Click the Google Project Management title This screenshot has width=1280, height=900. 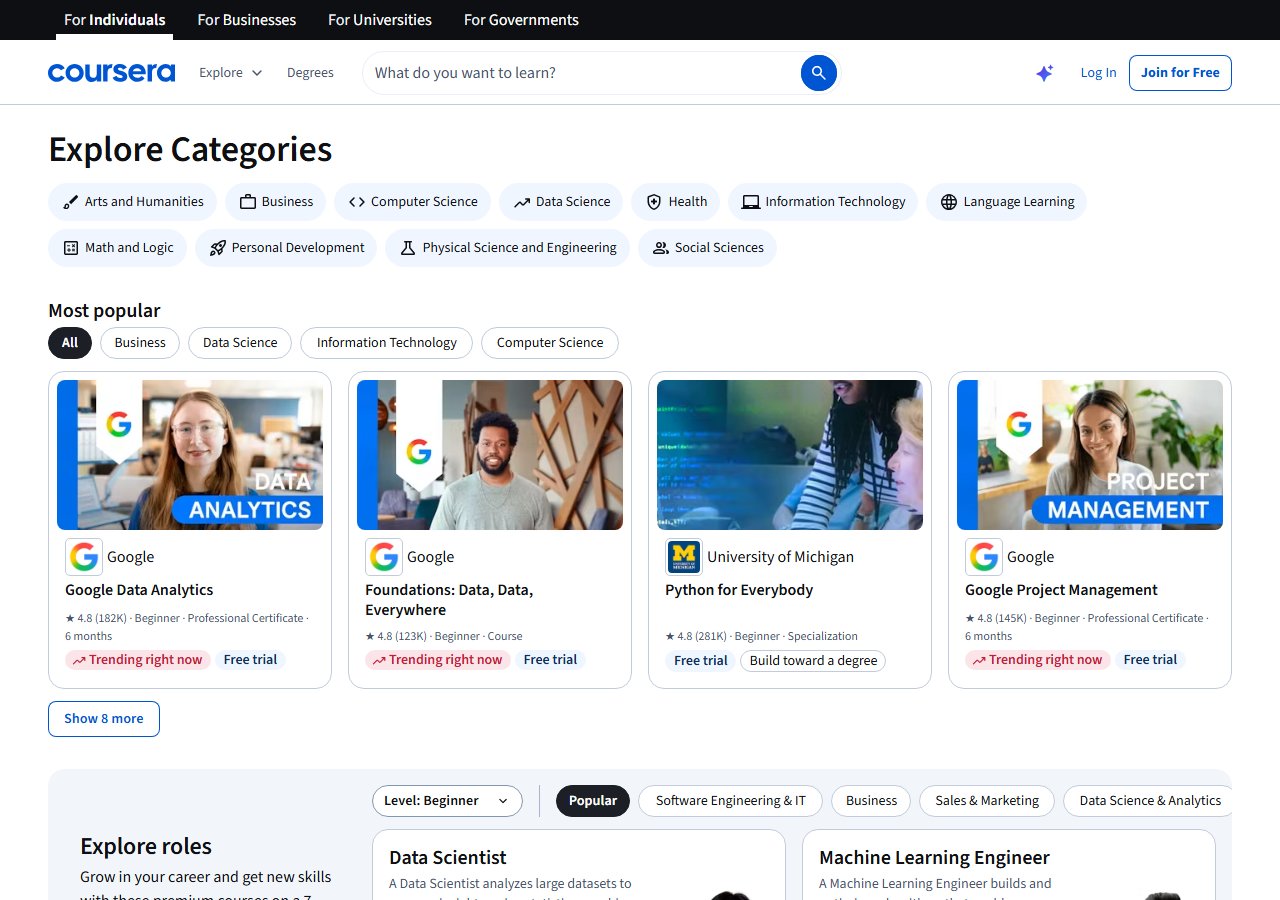point(1061,590)
